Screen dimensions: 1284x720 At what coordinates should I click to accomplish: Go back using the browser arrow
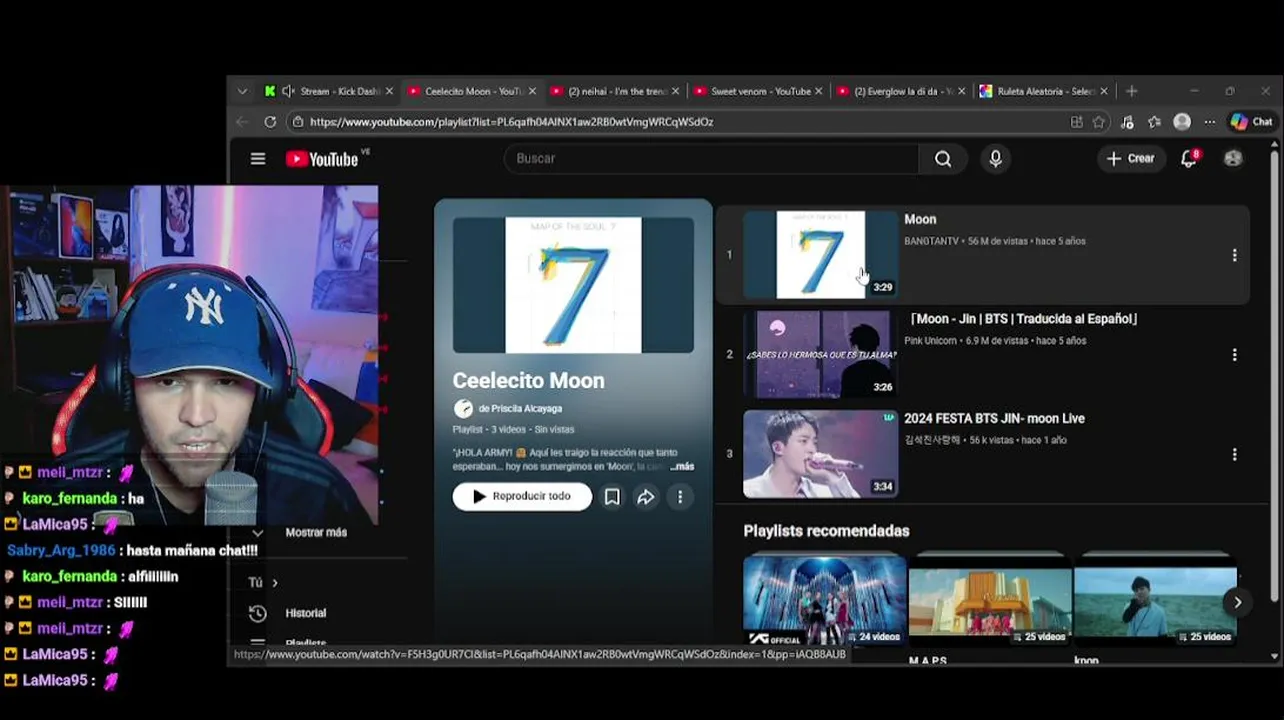point(242,122)
